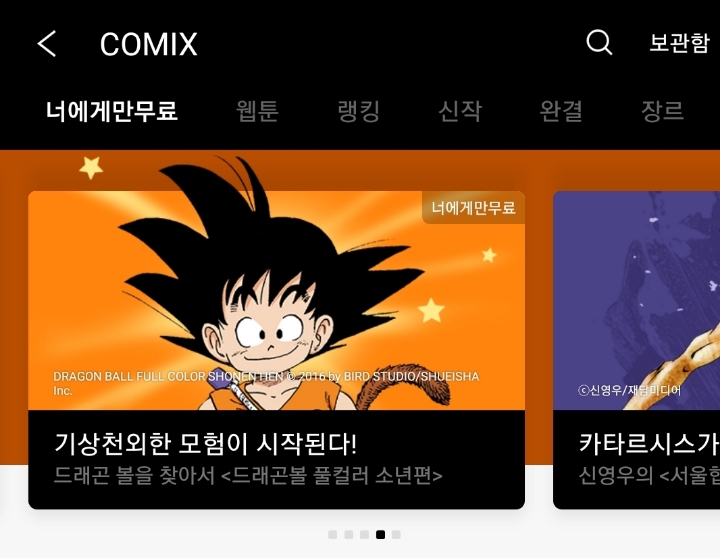Open the purple 신영우 banner card
Screen dimensions: 720x558
636,300
